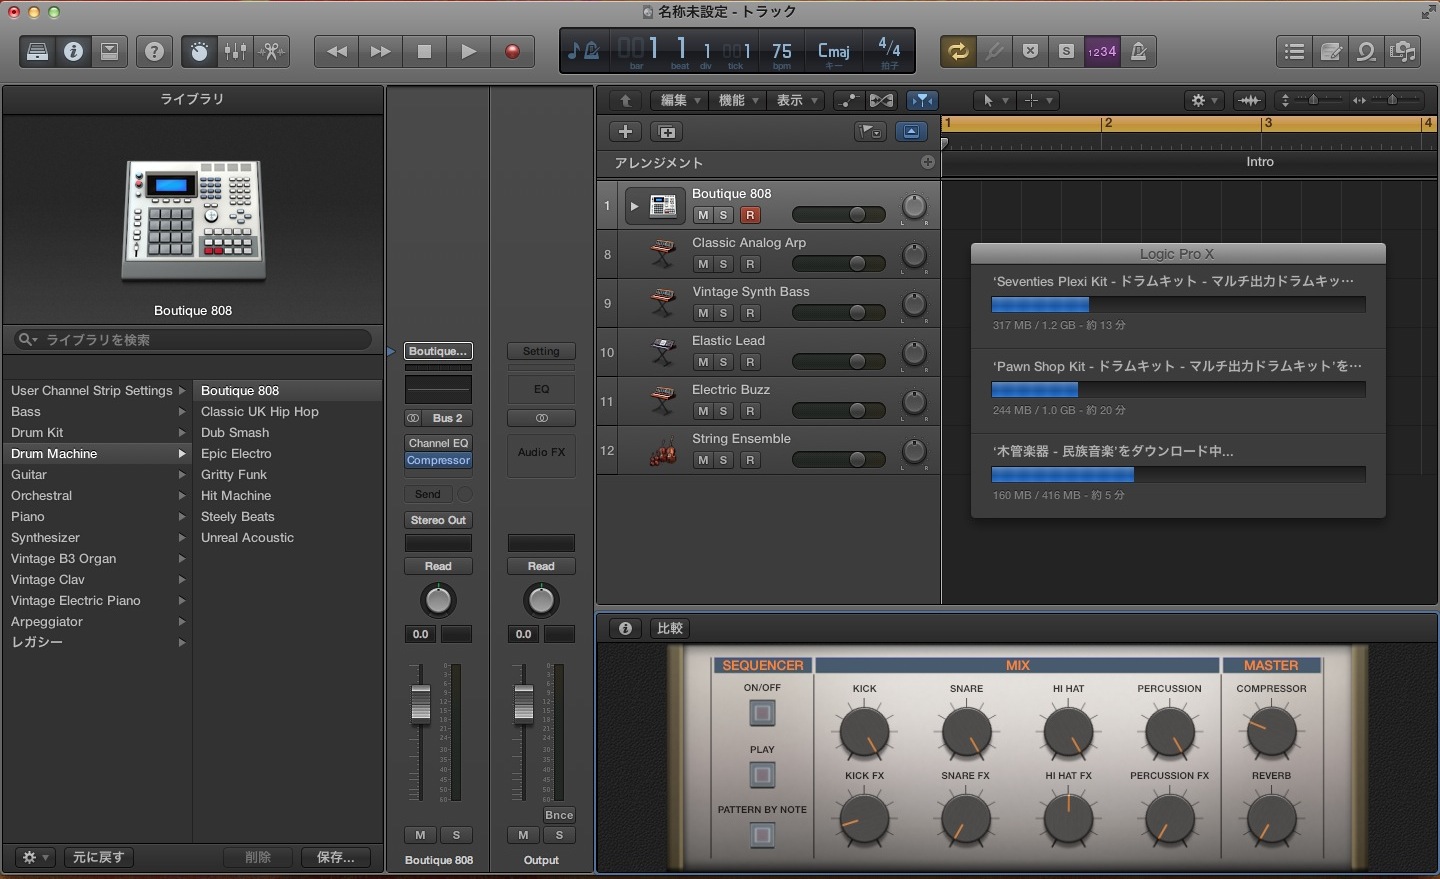Image resolution: width=1440 pixels, height=879 pixels.
Task: Click the red Record button
Action: point(513,52)
